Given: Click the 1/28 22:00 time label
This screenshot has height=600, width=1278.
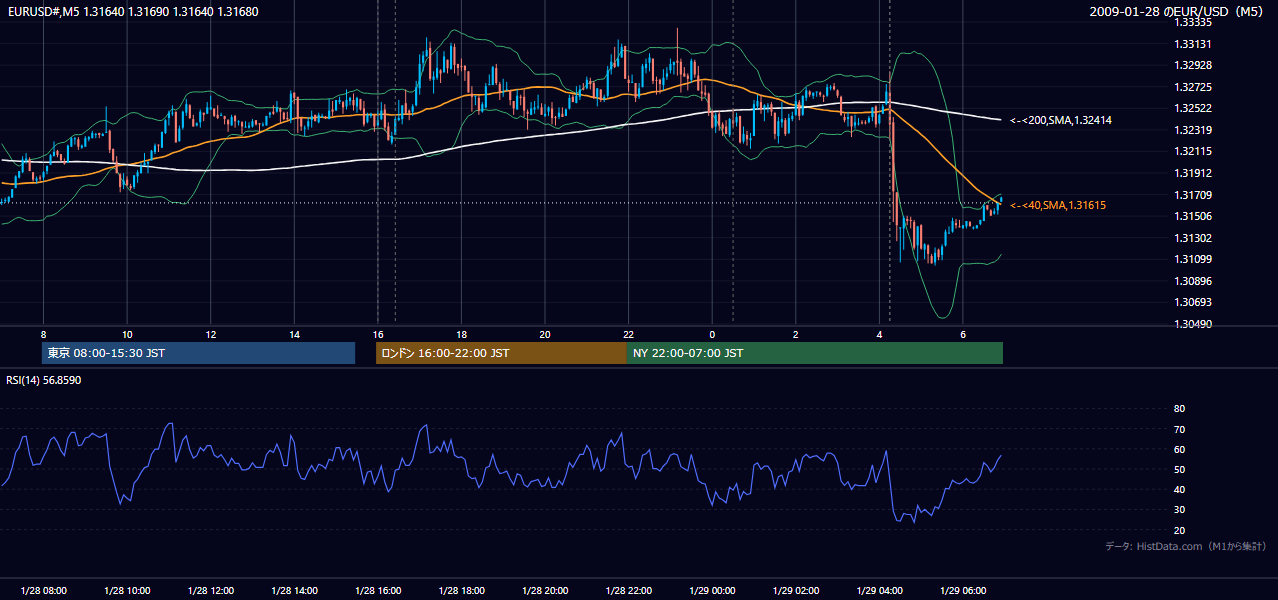Looking at the screenshot, I should (629, 591).
